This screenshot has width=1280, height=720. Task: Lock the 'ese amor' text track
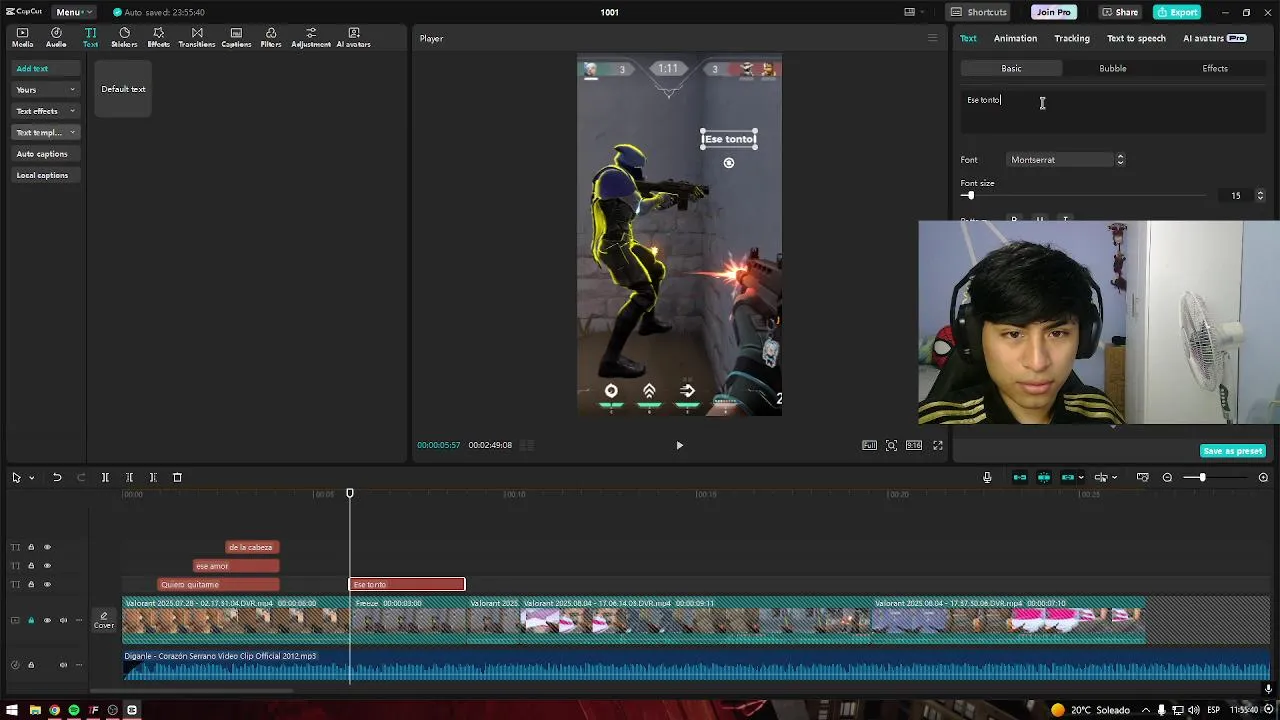click(31, 566)
